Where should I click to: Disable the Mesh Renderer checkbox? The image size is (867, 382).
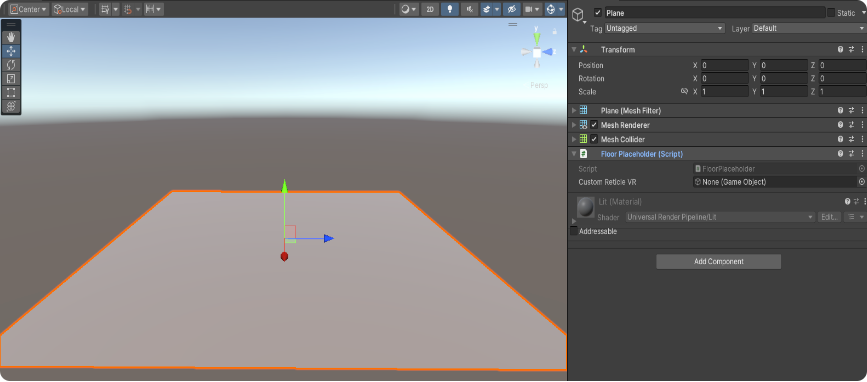[x=594, y=125]
